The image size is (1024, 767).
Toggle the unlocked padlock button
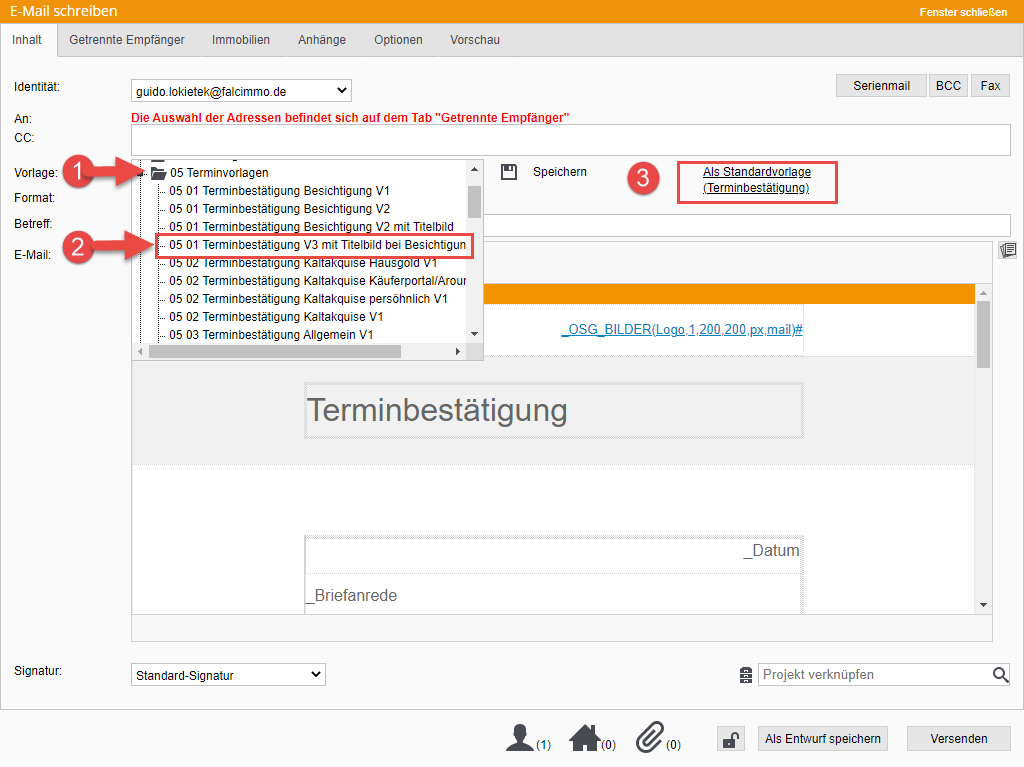coord(731,739)
